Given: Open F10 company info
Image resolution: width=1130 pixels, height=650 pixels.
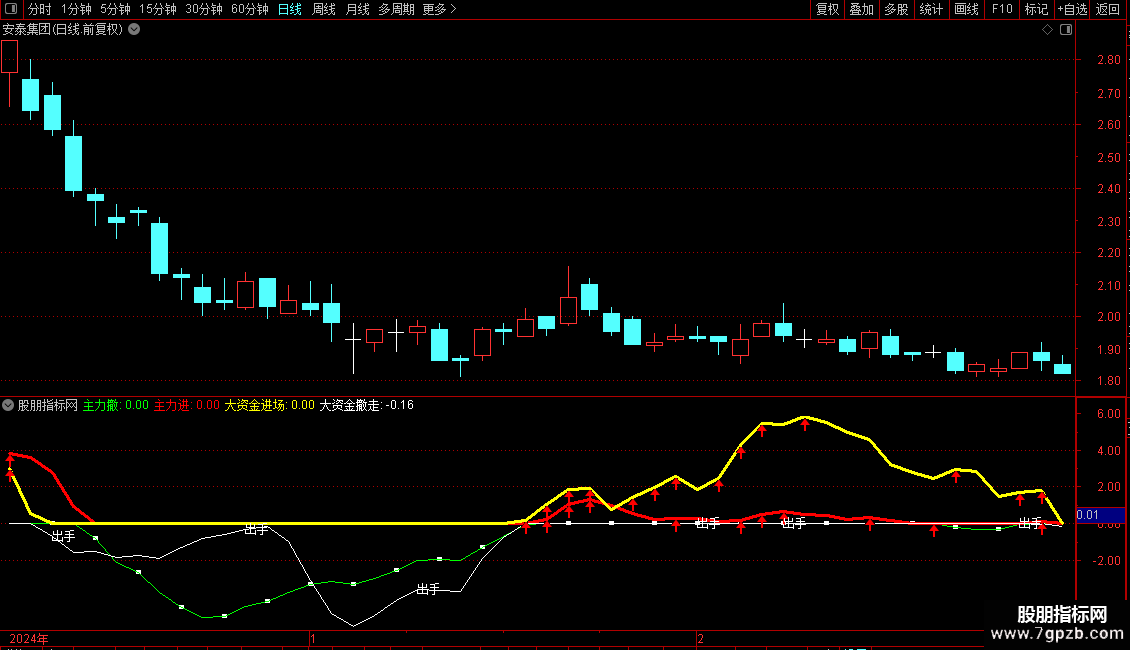Looking at the screenshot, I should coord(1002,9).
